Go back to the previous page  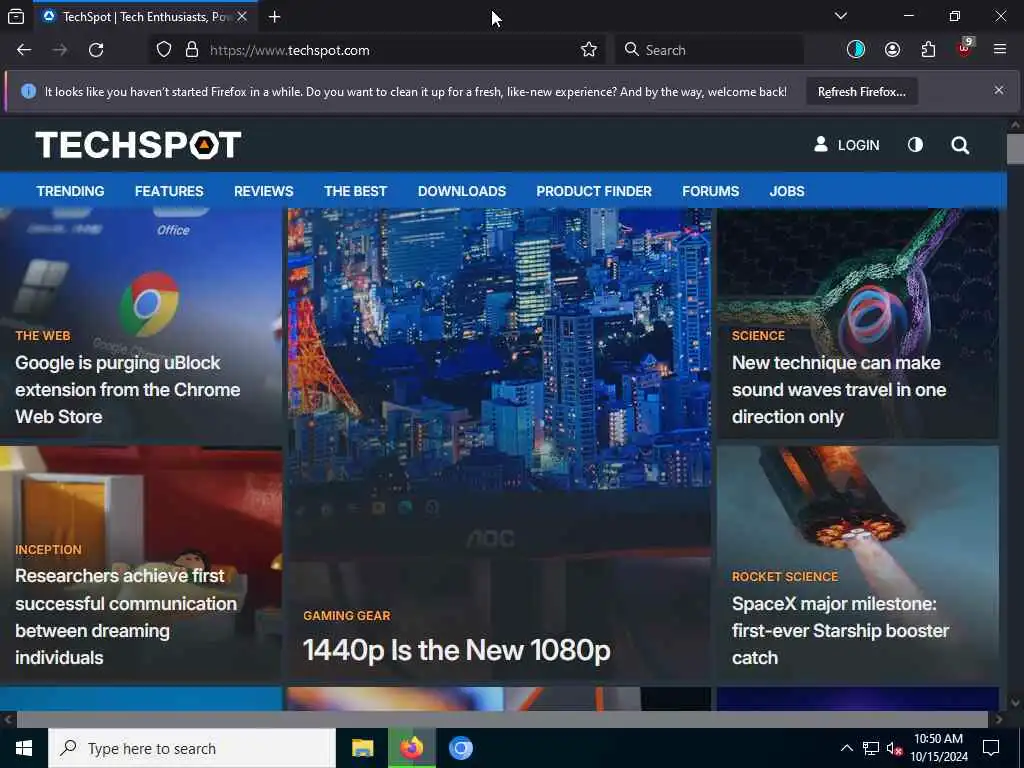24,50
